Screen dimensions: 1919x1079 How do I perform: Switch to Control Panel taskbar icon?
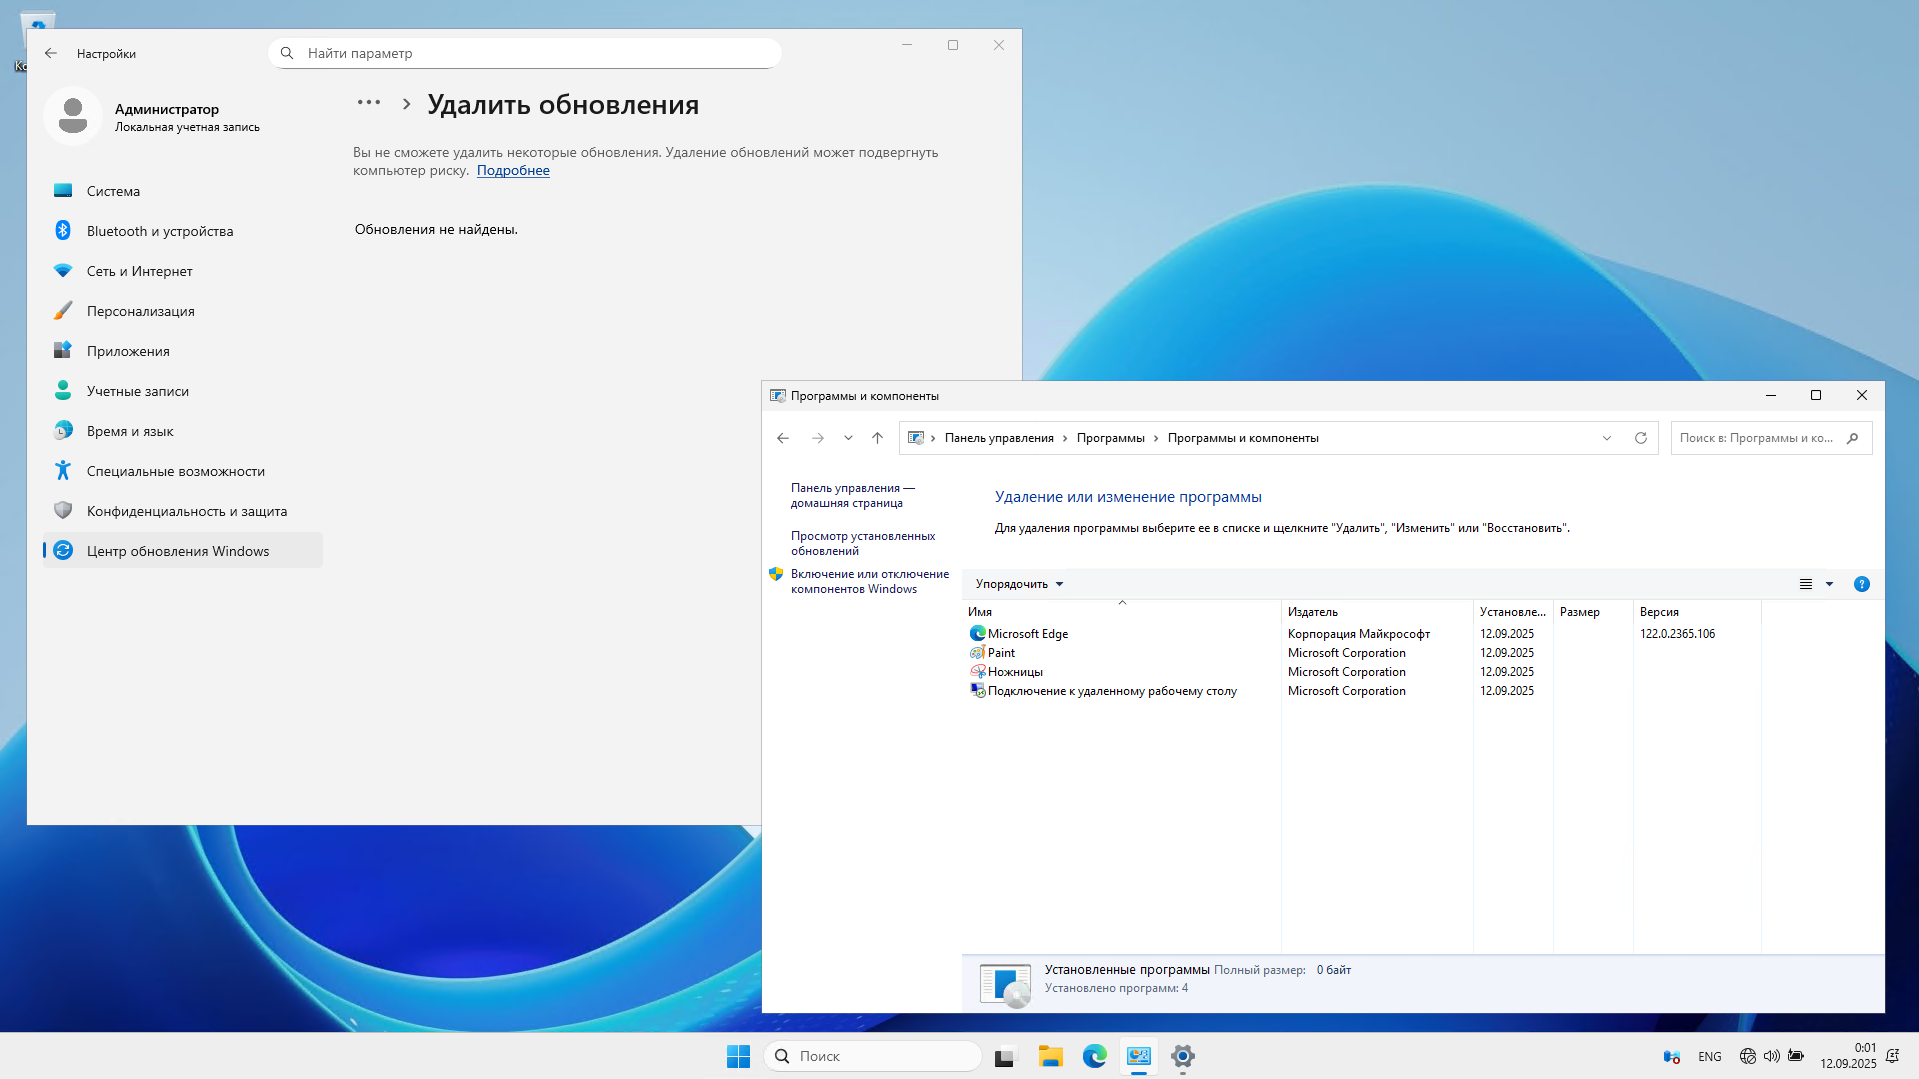pyautogui.click(x=1139, y=1056)
